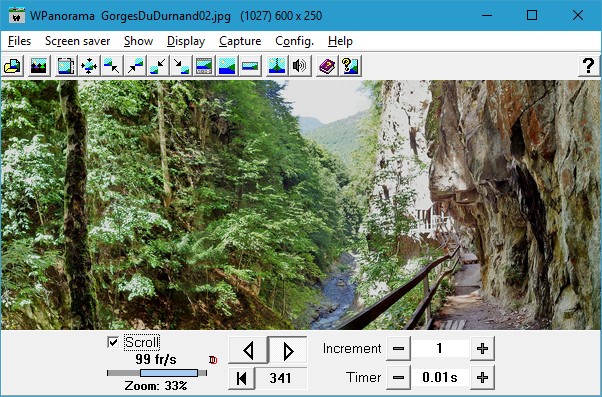Close the WPanorama window

point(577,15)
